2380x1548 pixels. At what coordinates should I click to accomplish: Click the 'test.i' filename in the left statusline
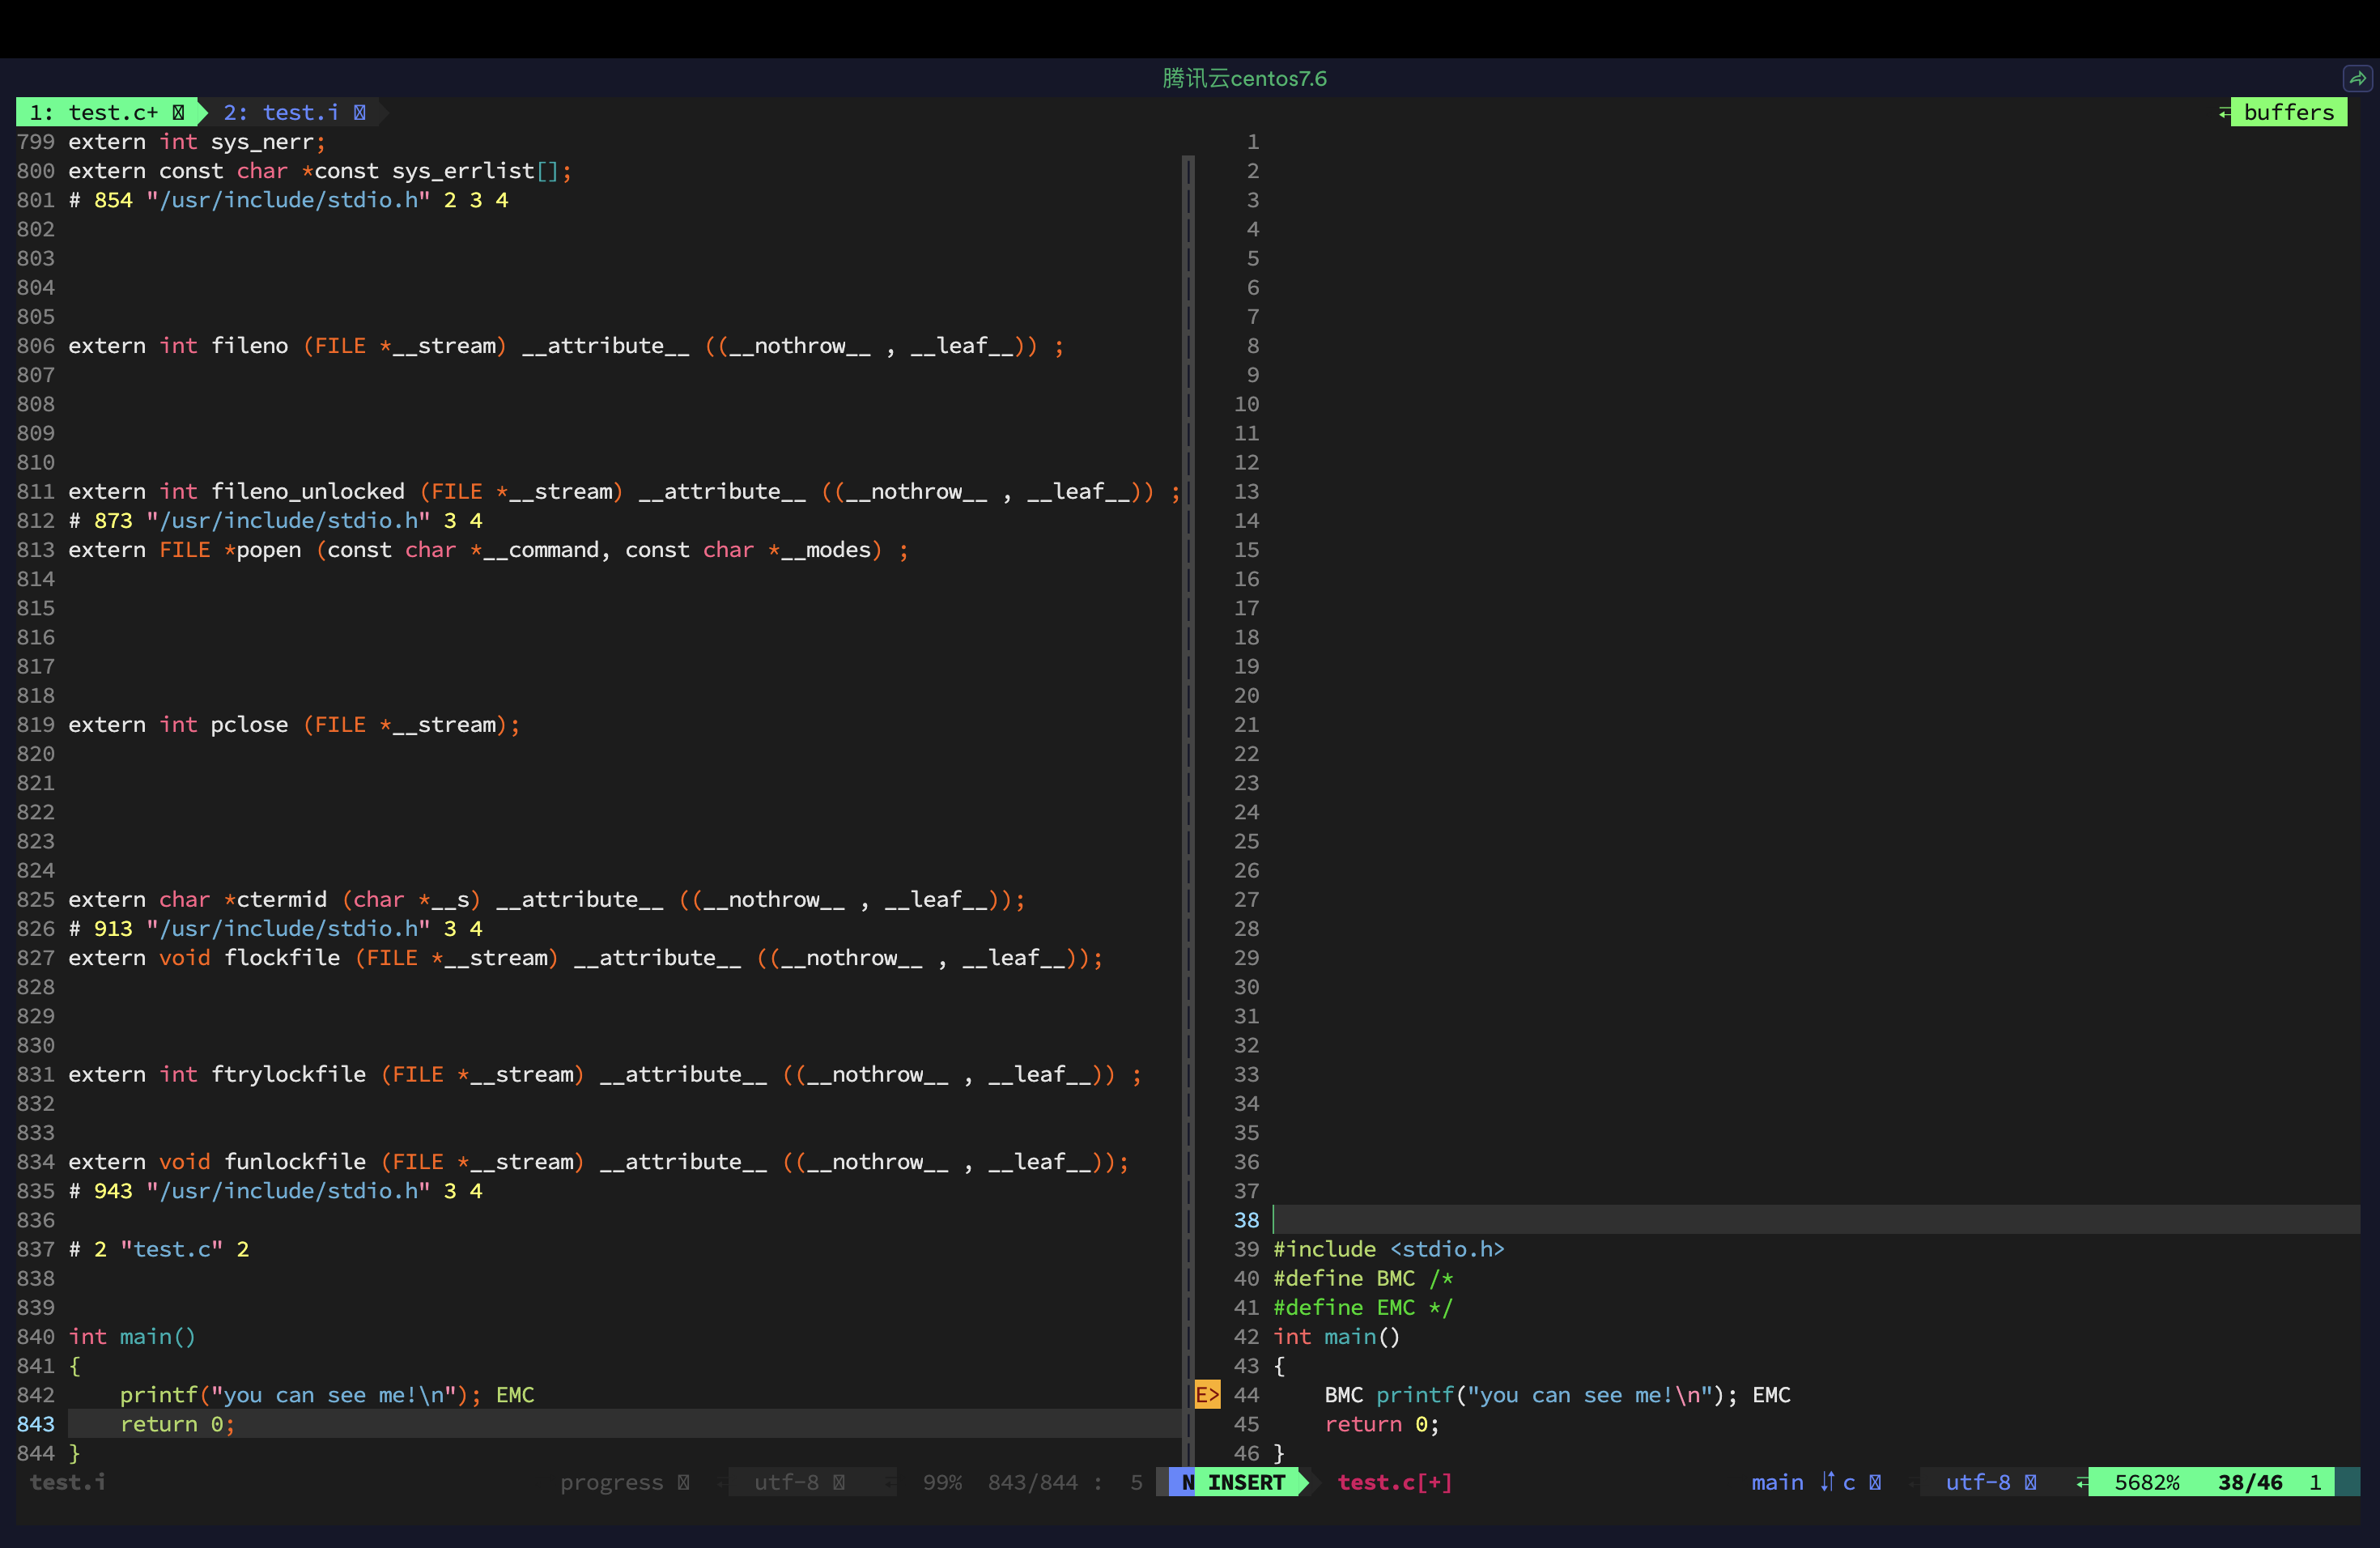pos(67,1482)
